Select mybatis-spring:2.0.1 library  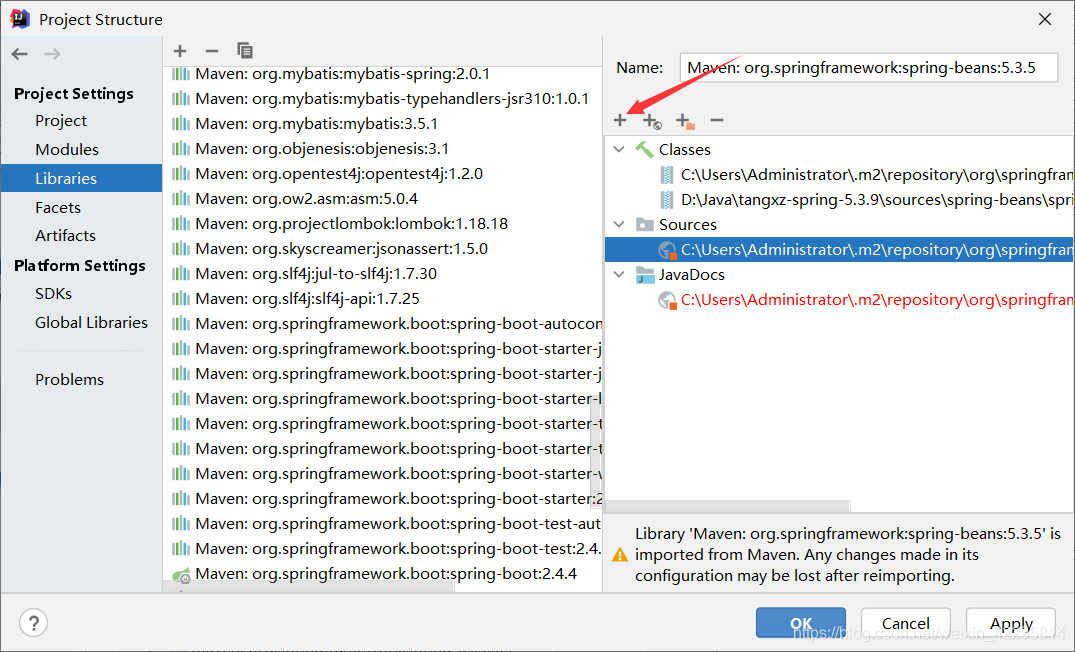tap(383, 73)
